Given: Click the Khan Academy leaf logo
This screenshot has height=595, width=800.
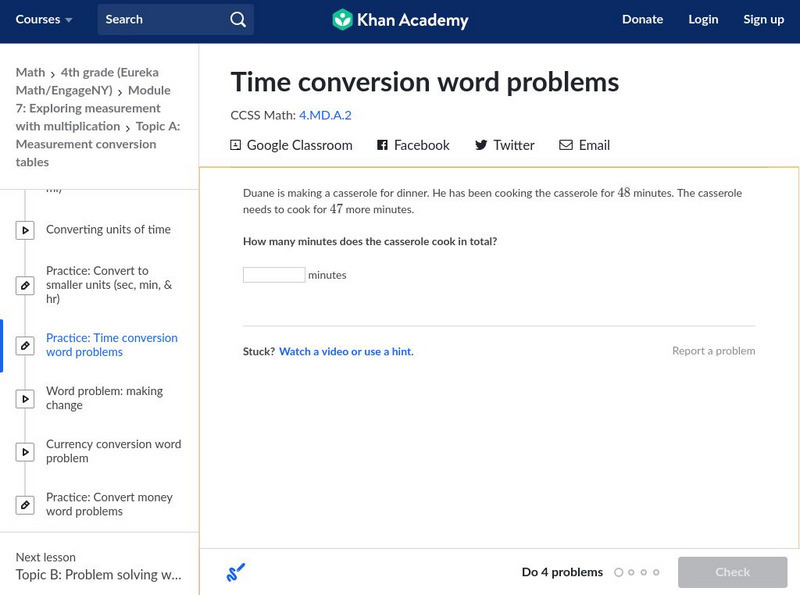Looking at the screenshot, I should [345, 18].
